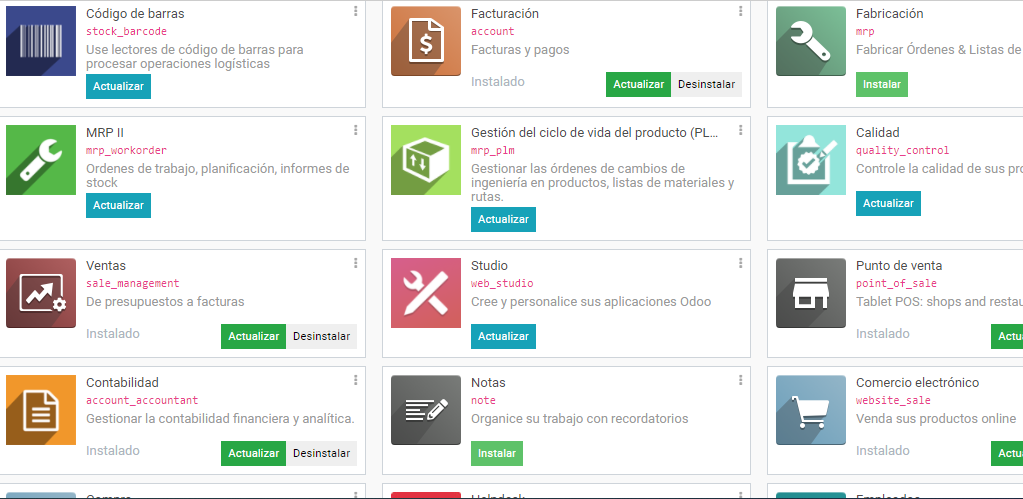Open options menu for Ventas
1023x499 pixels.
(356, 263)
